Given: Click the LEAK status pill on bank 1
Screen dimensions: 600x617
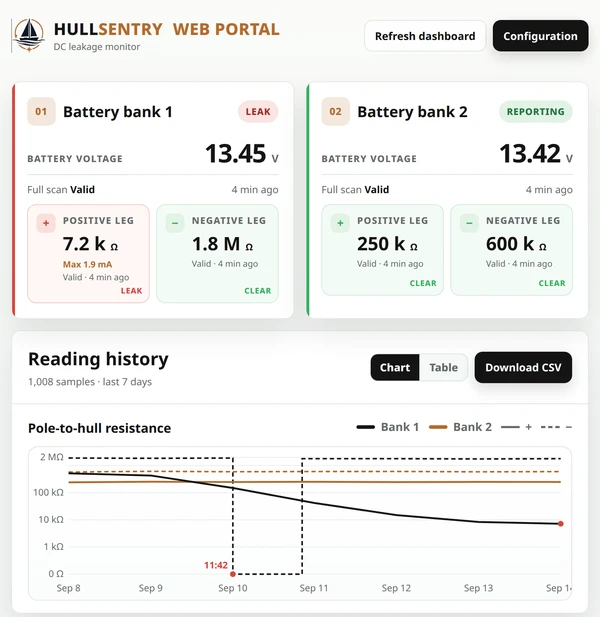Looking at the screenshot, I should (x=258, y=112).
